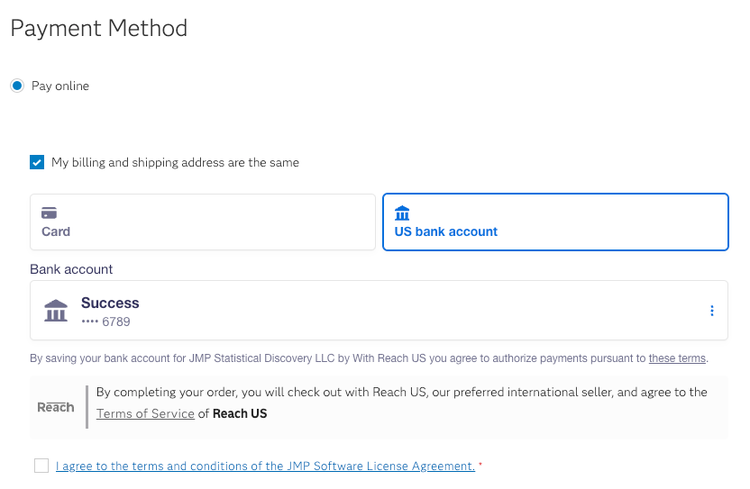Screen dimensions: 750x489
Task: Open the "these terms" link
Action: (x=677, y=358)
